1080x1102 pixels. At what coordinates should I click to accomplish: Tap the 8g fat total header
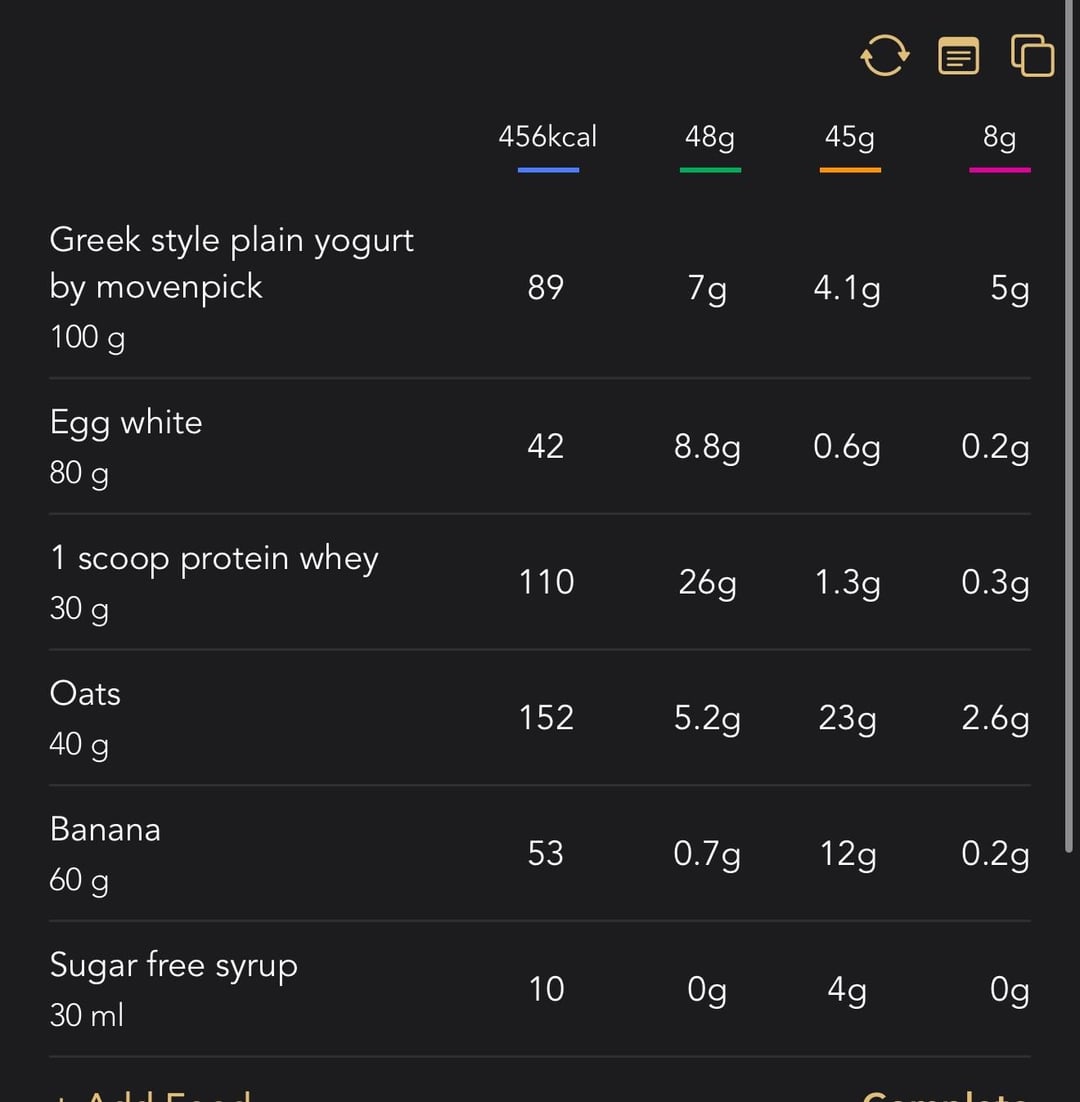[x=999, y=136]
